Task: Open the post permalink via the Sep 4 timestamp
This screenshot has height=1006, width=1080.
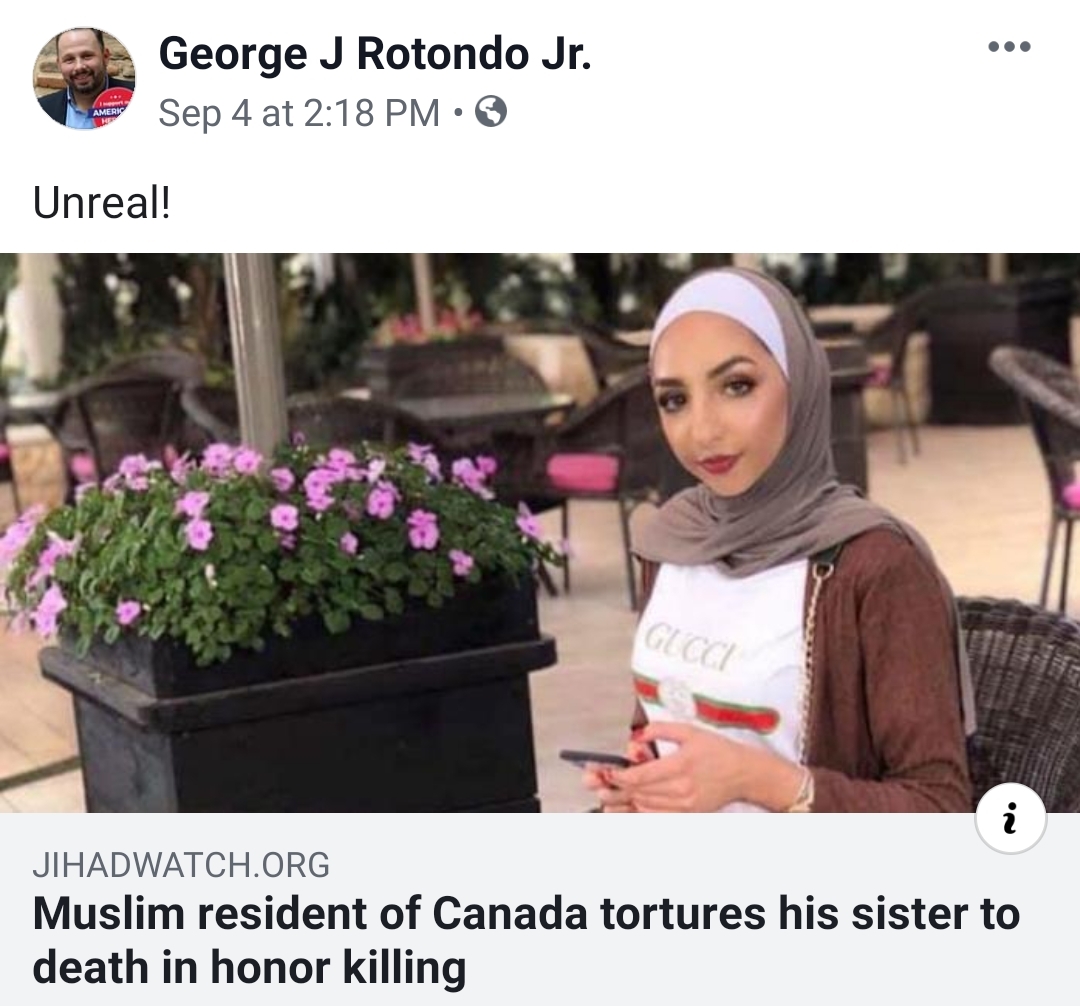Action: click(298, 113)
